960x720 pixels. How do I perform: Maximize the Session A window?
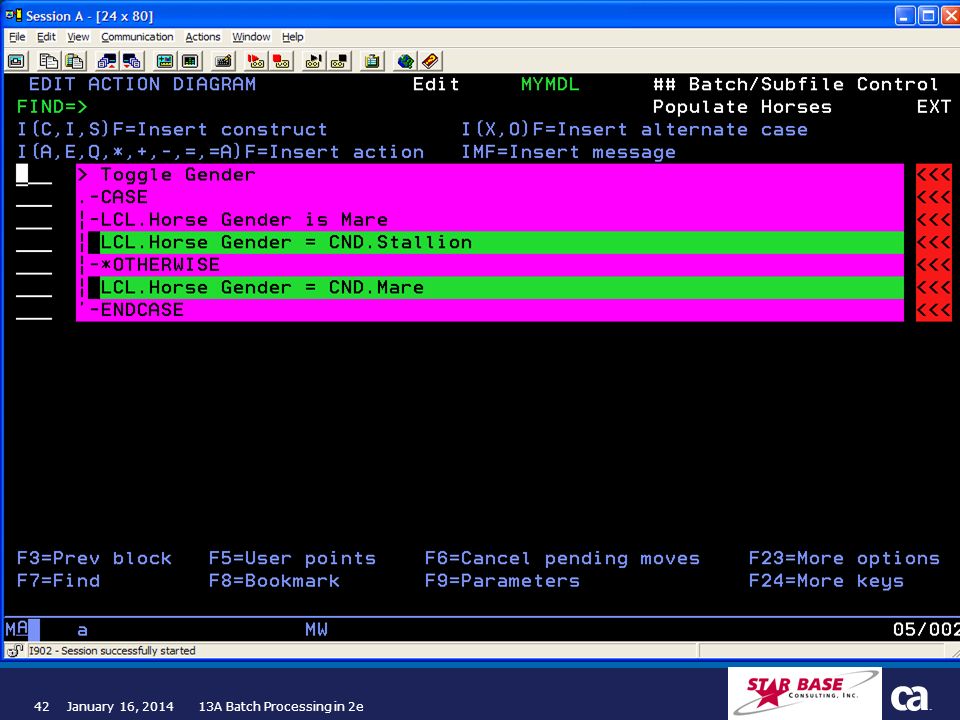tap(928, 15)
